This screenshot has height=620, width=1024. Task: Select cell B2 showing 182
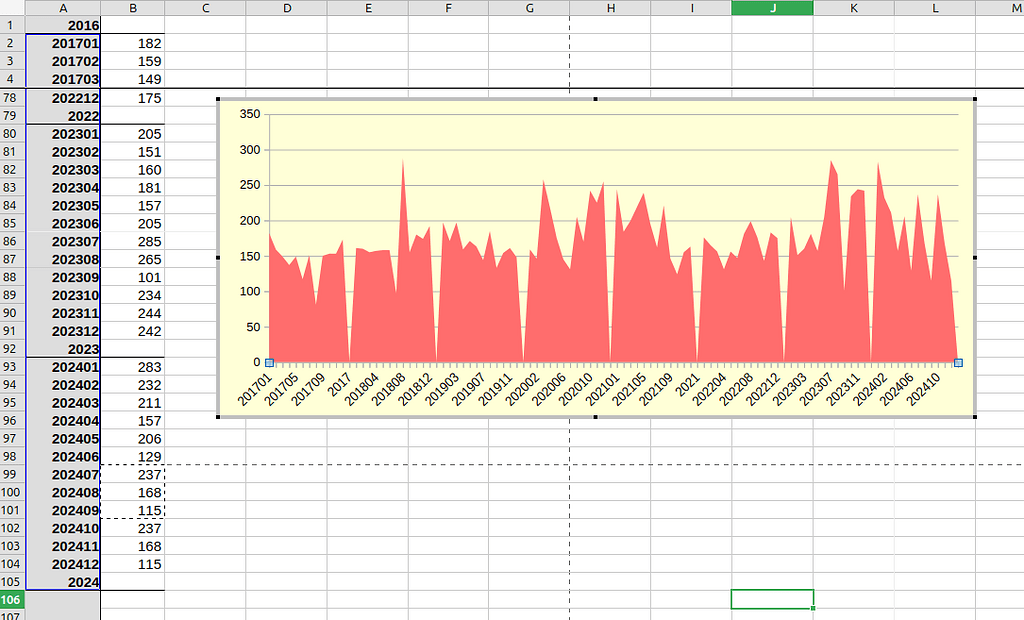point(132,43)
